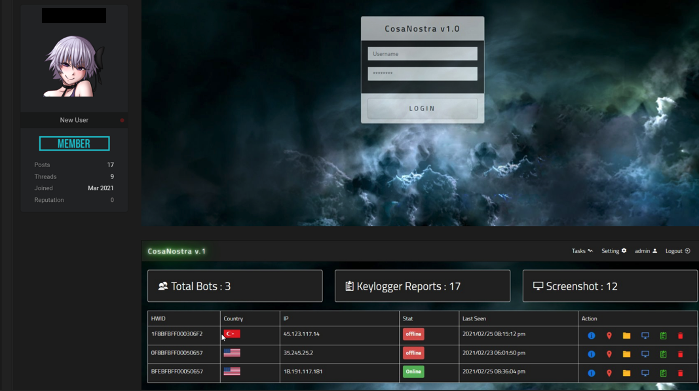This screenshot has height=391, width=699.
Task: Open the Setting menu with gear
Action: click(x=614, y=251)
